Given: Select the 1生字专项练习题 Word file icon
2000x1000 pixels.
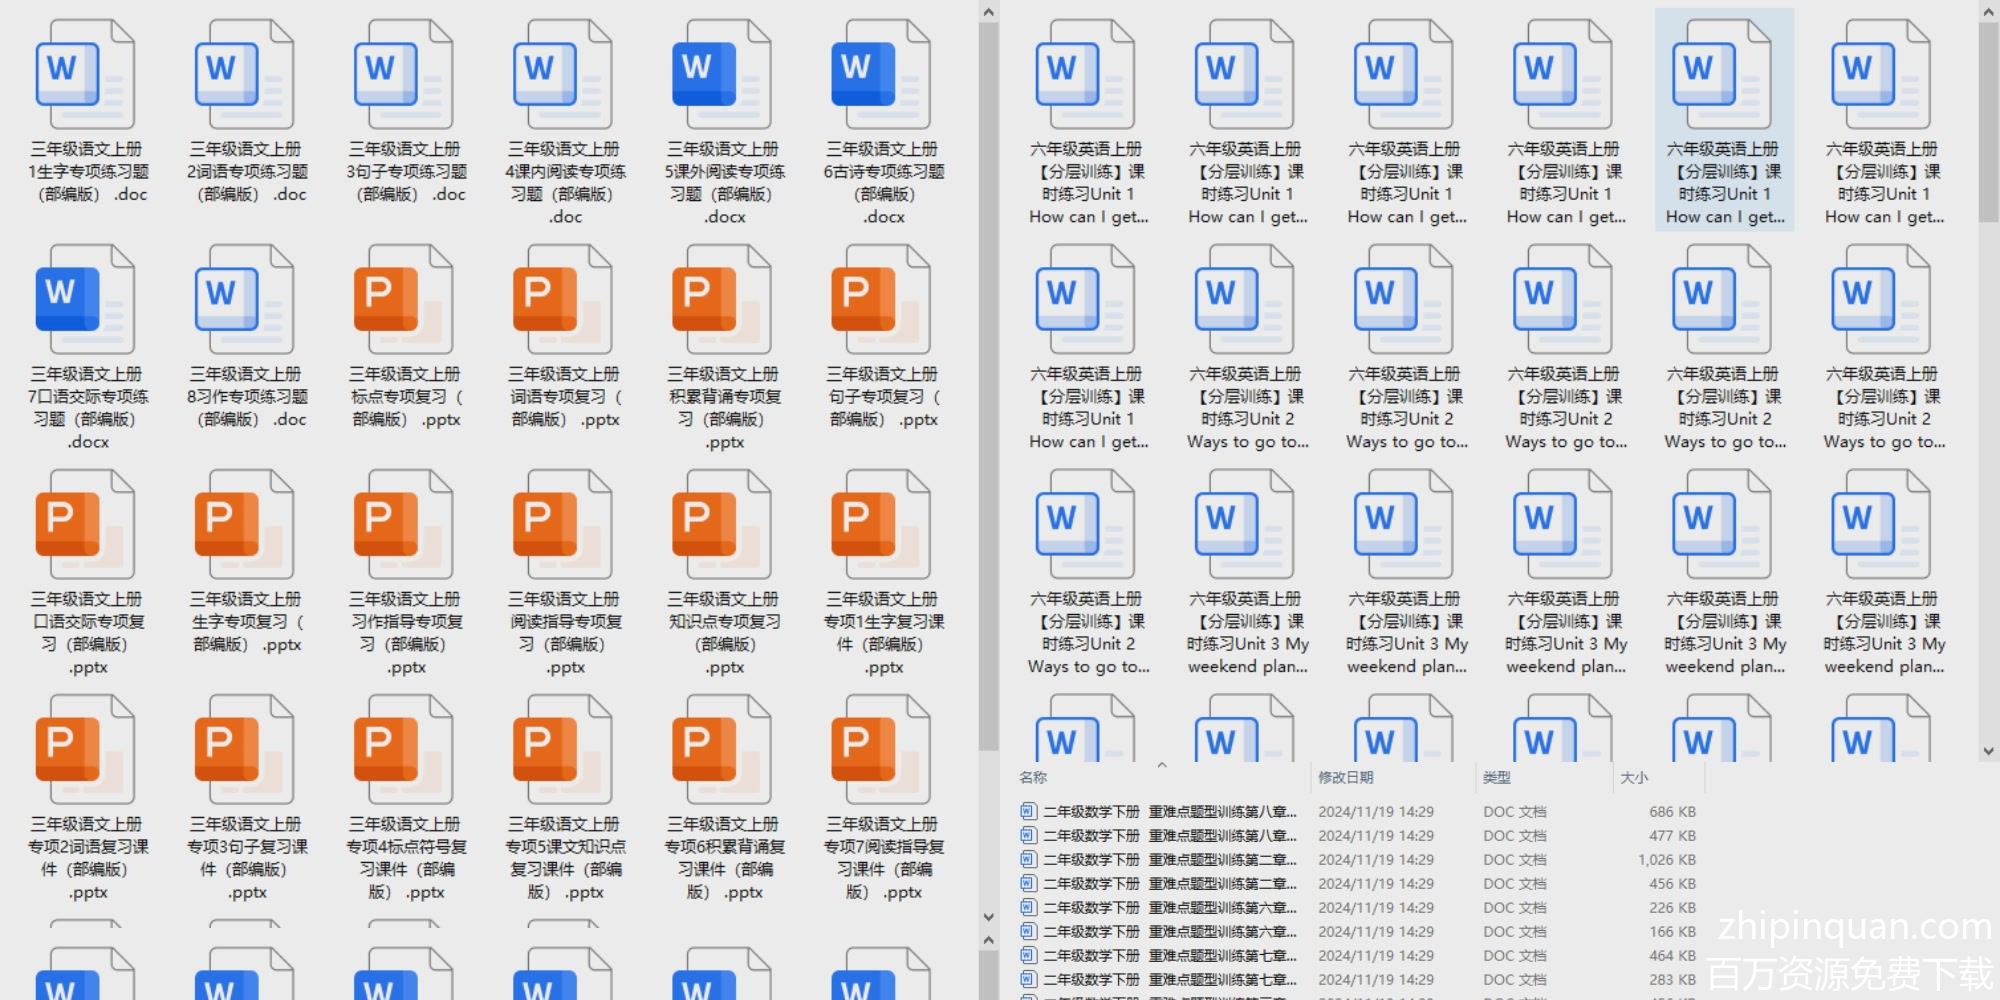Looking at the screenshot, I should pos(85,75).
